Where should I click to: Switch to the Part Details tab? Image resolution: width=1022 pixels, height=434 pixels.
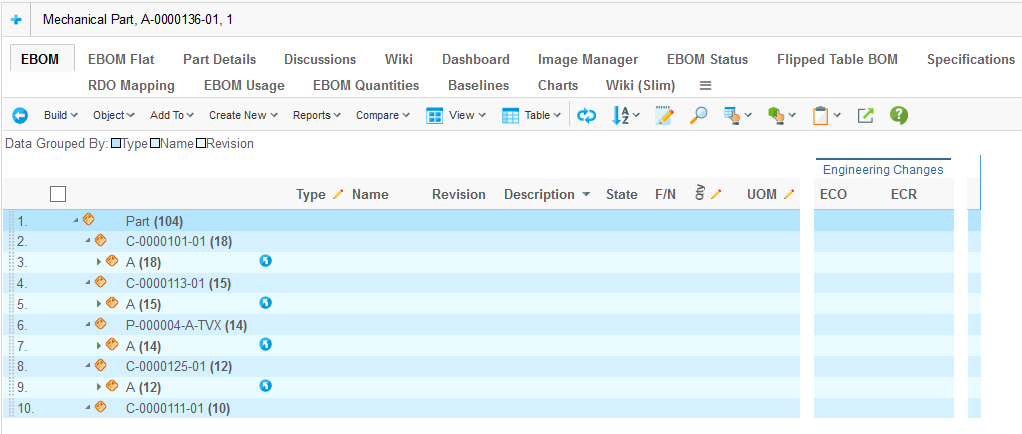pyautogui.click(x=219, y=59)
